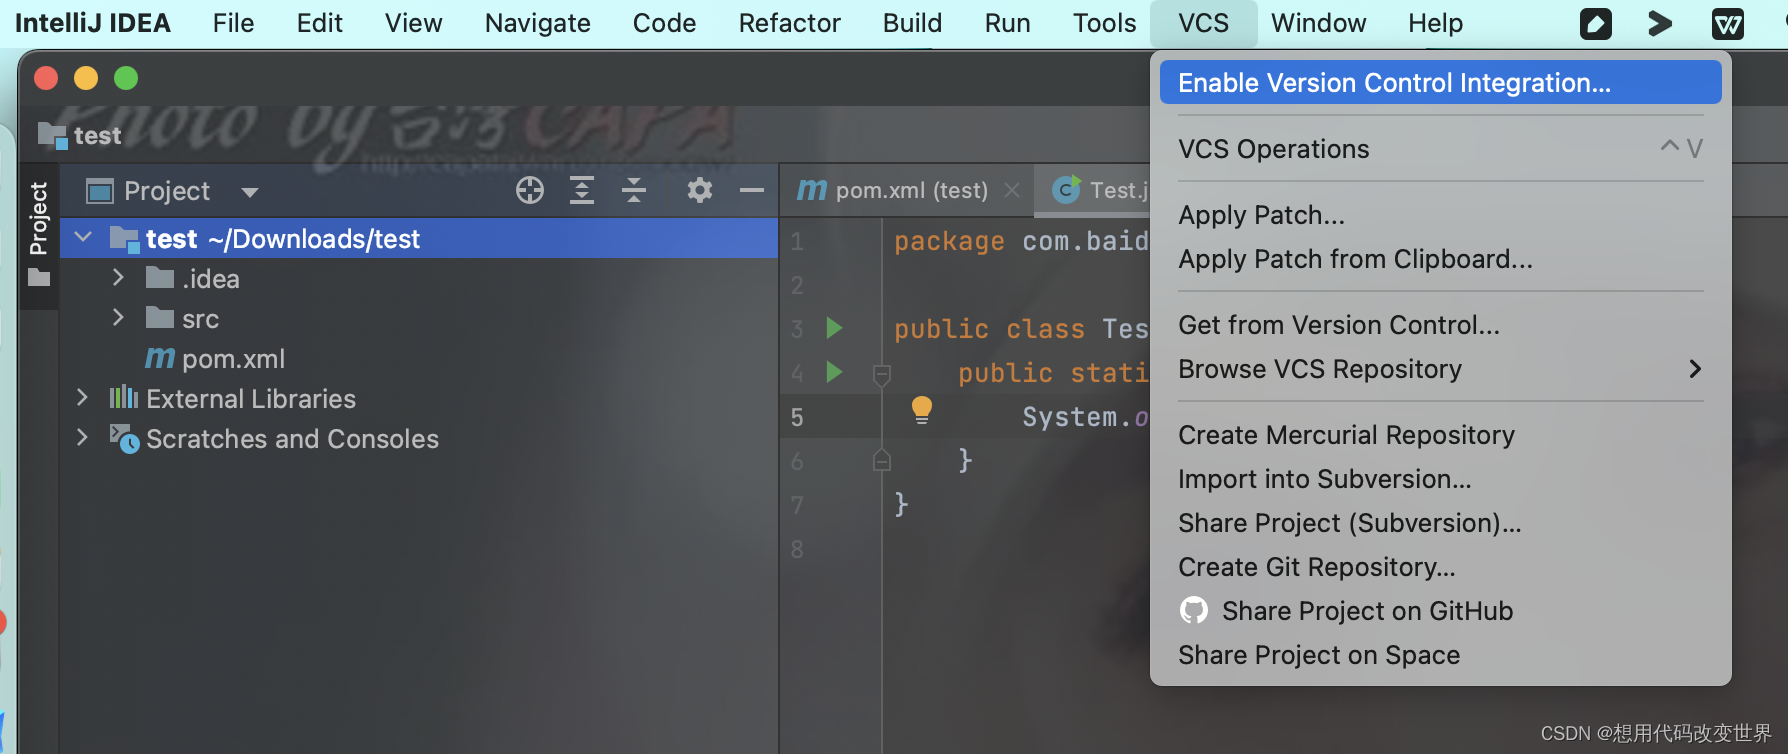Expand Scratches and Consoles node
The image size is (1788, 754).
82,437
